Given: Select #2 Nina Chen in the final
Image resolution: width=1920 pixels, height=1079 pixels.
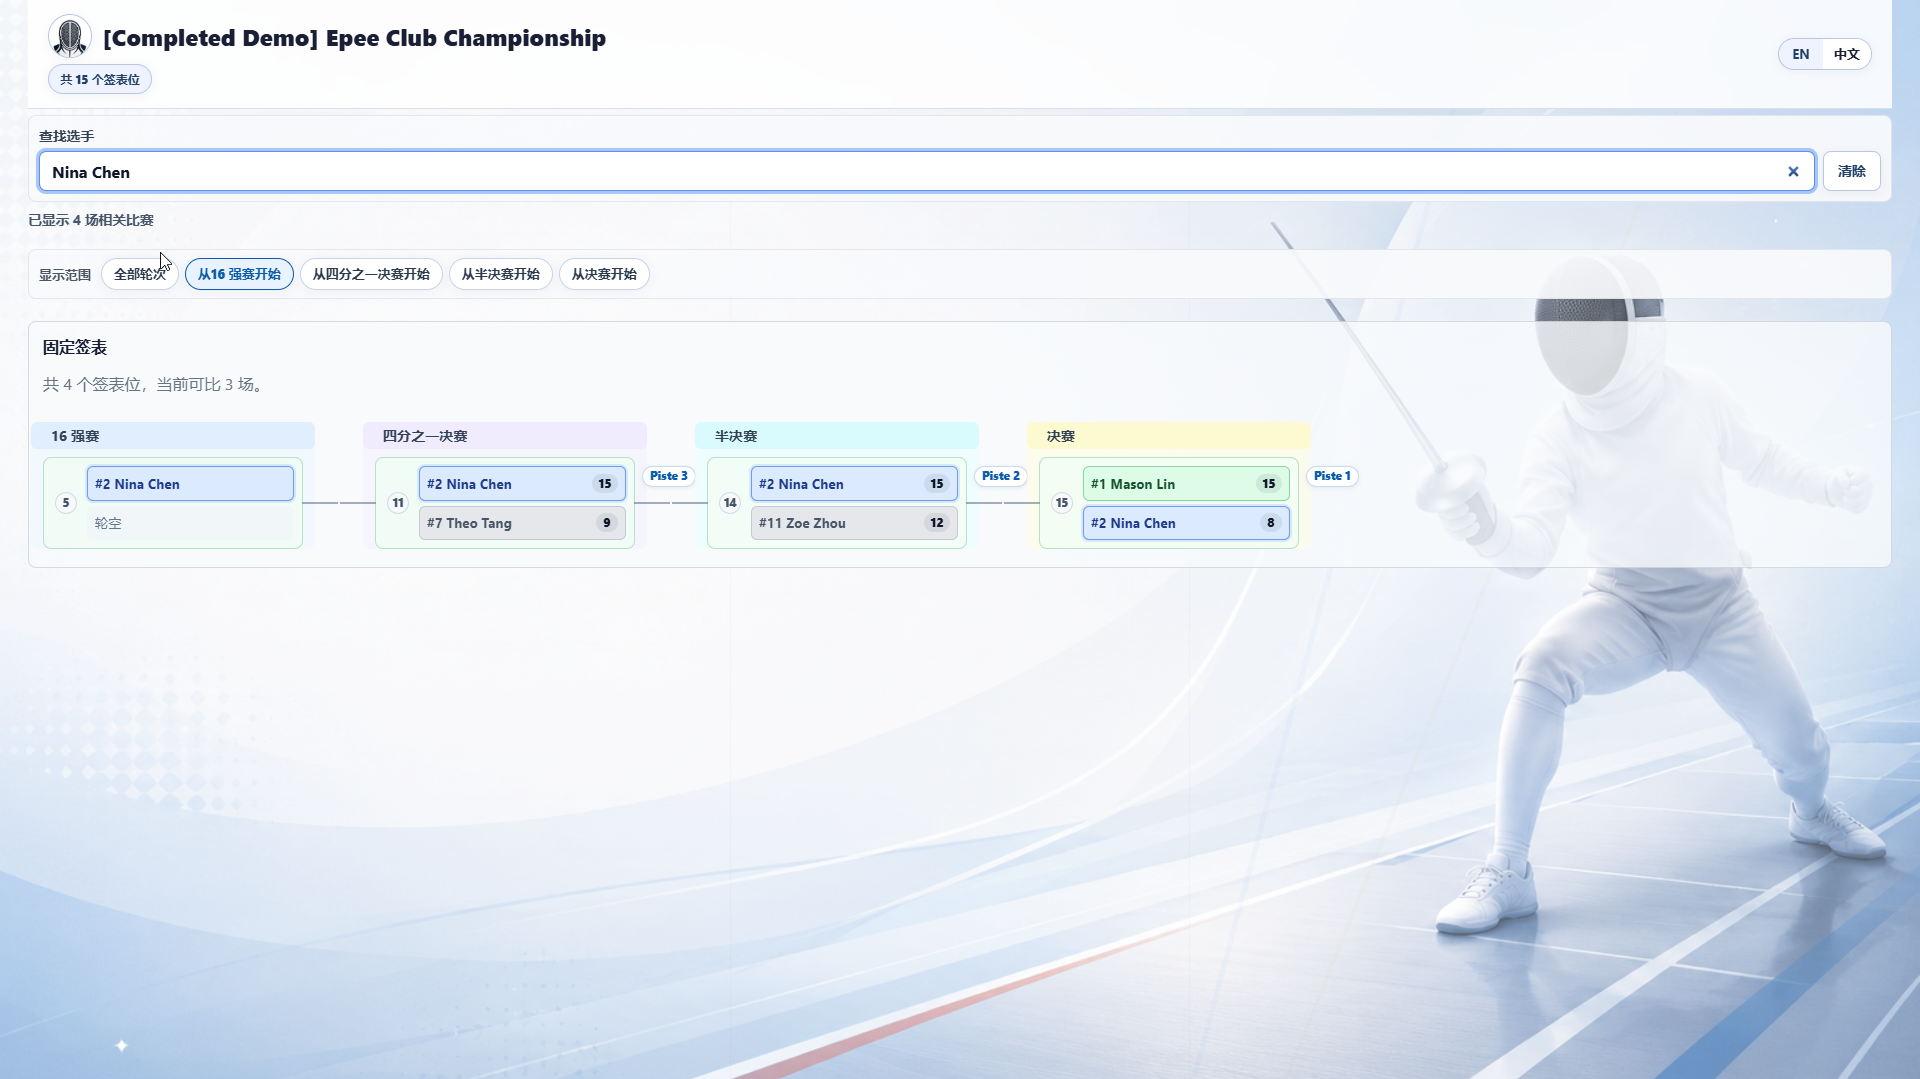Looking at the screenshot, I should 1186,523.
